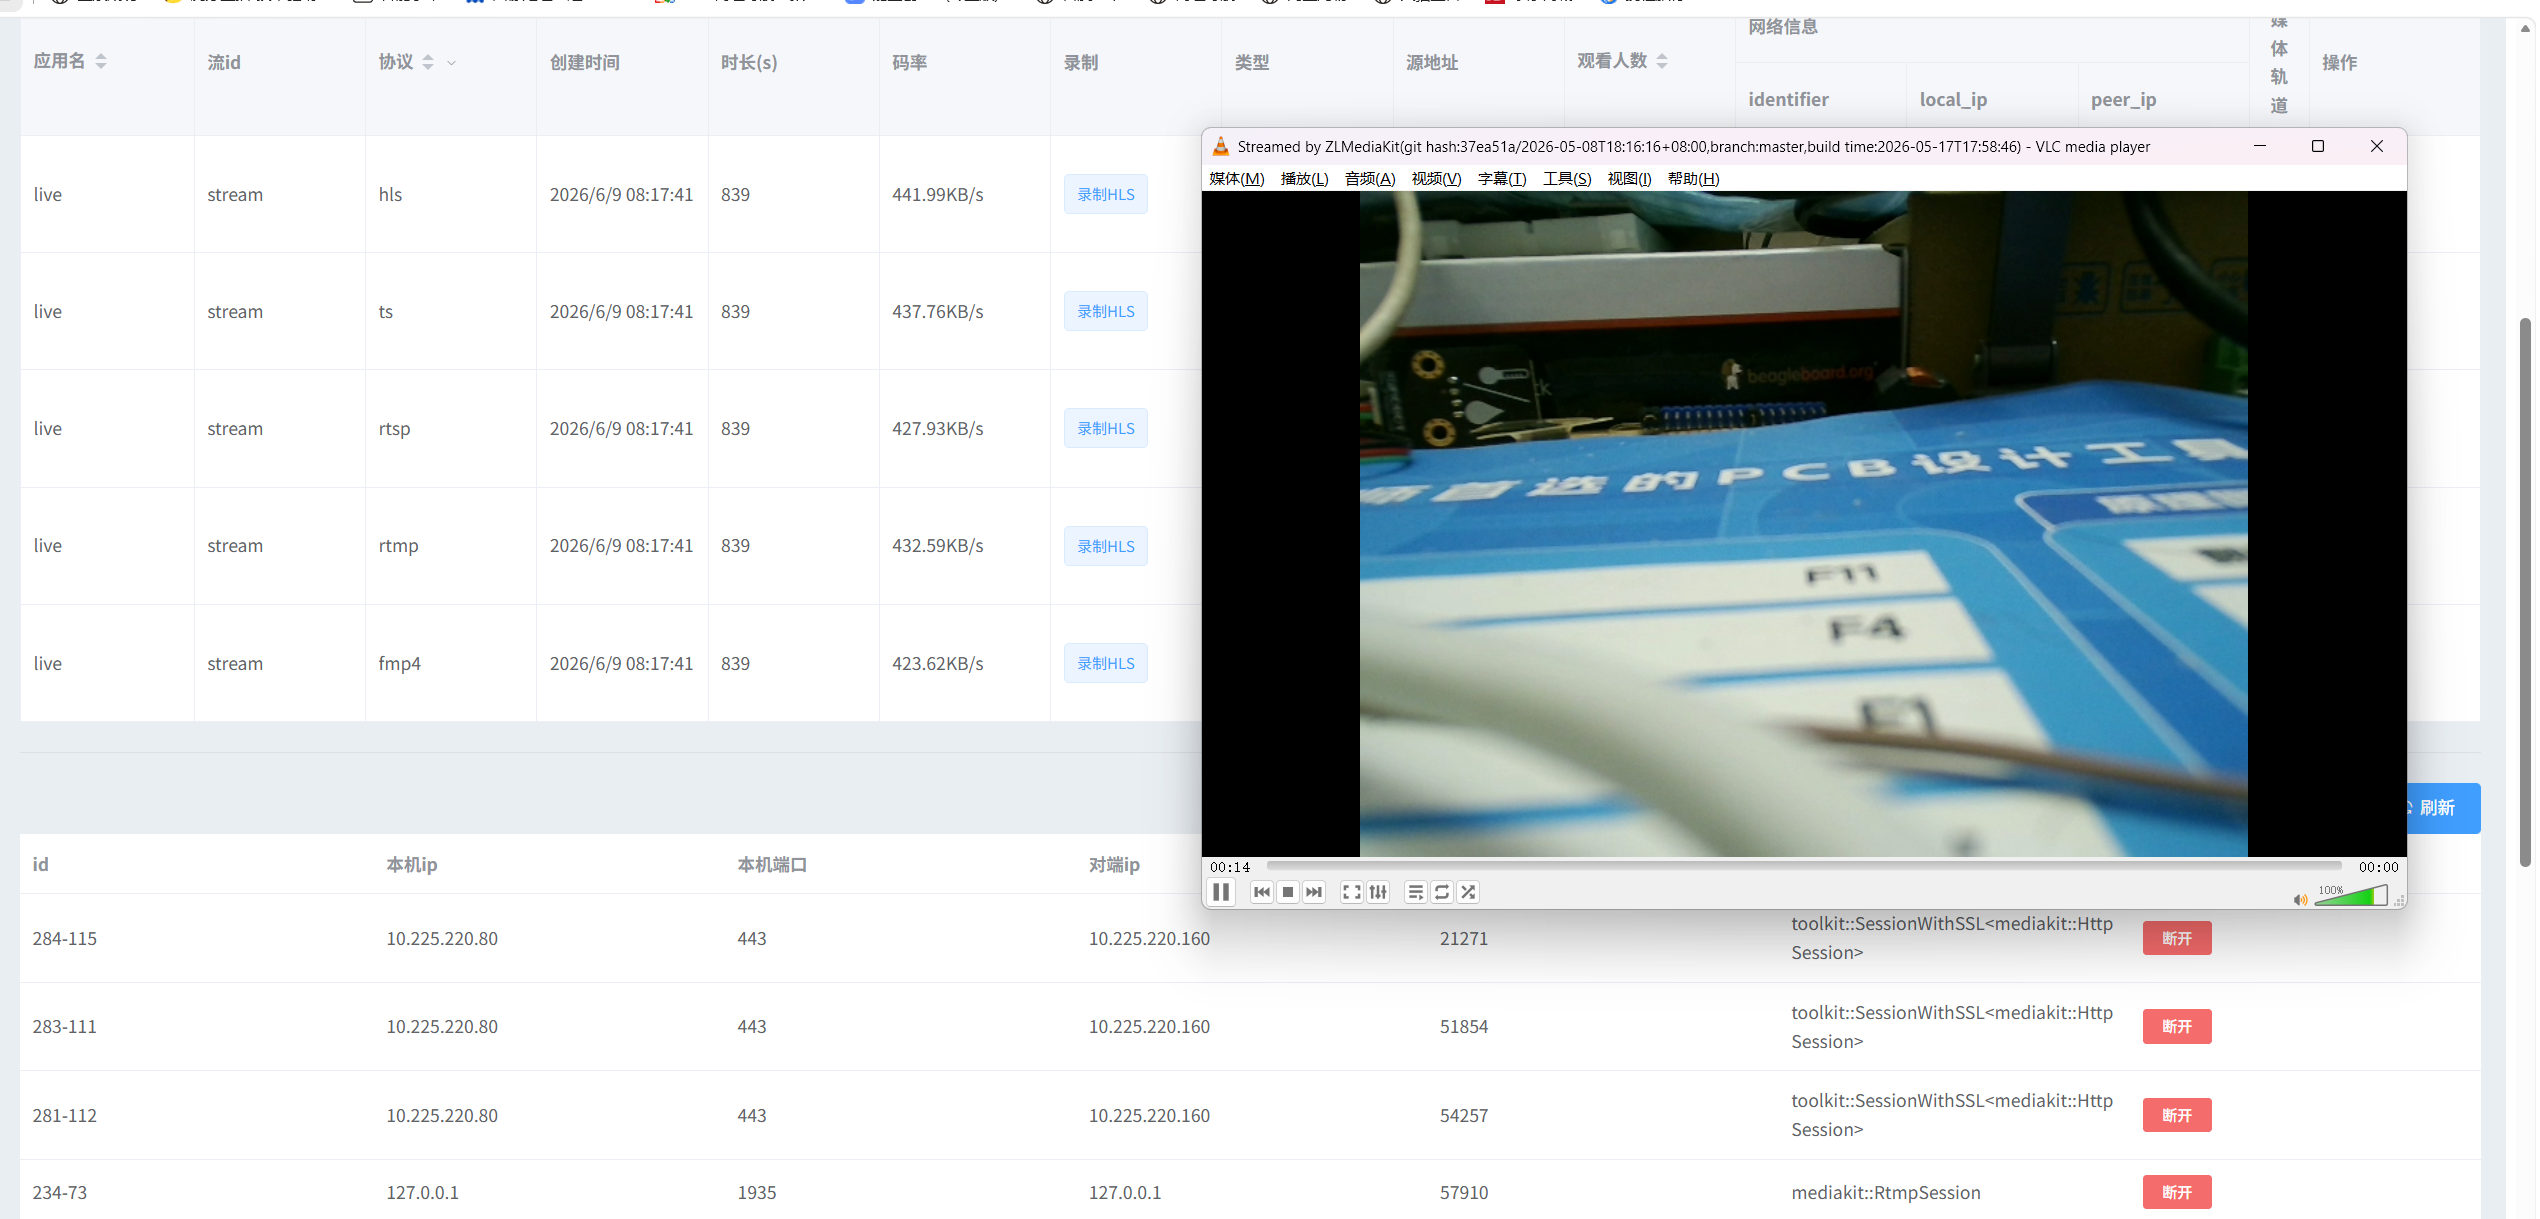Image resolution: width=2540 pixels, height=1219 pixels.
Task: Click the scrollbar up arrow
Action: click(x=2525, y=28)
